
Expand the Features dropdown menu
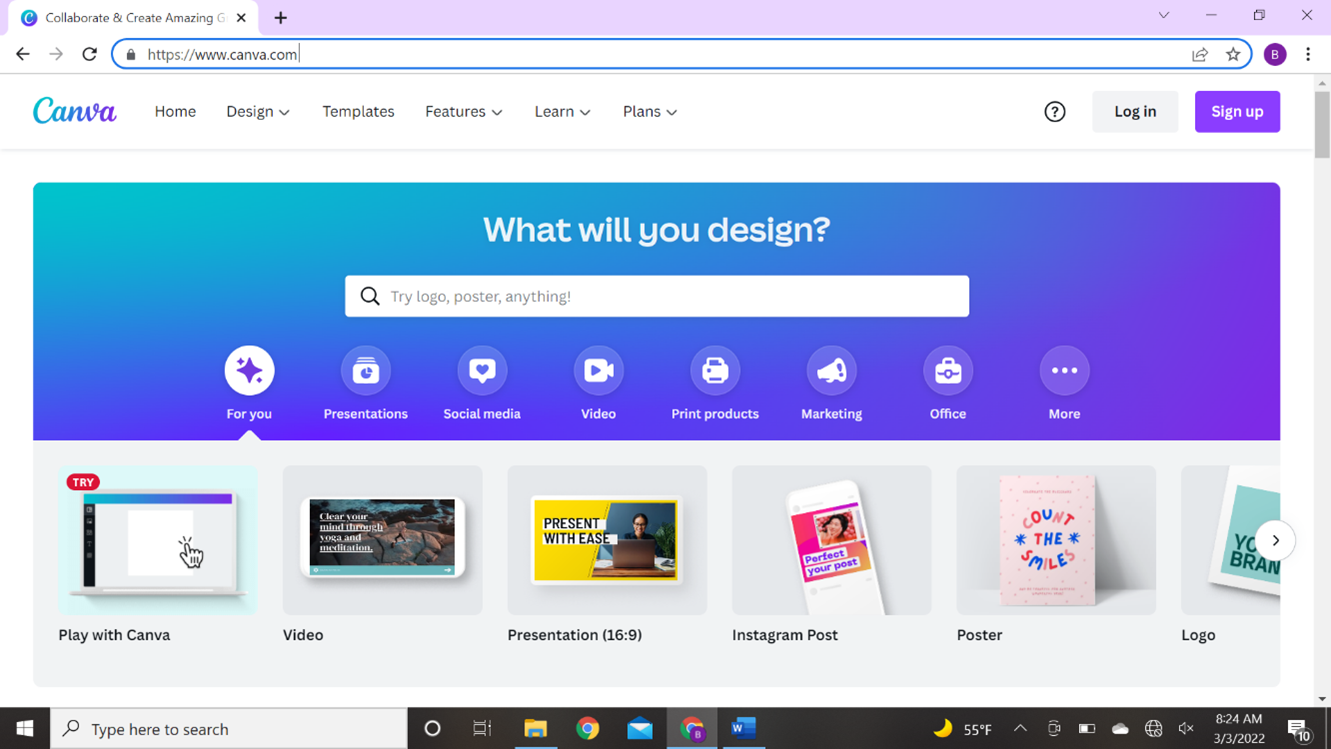pyautogui.click(x=464, y=112)
